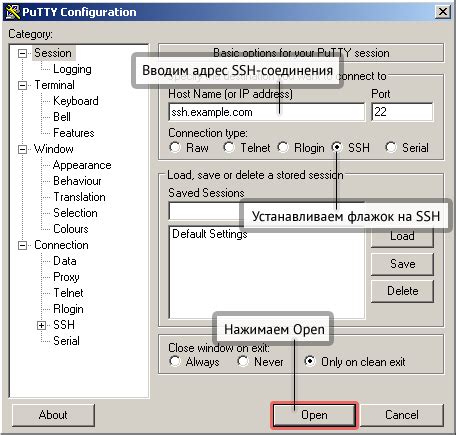Expand the SSH tree node

click(x=41, y=325)
